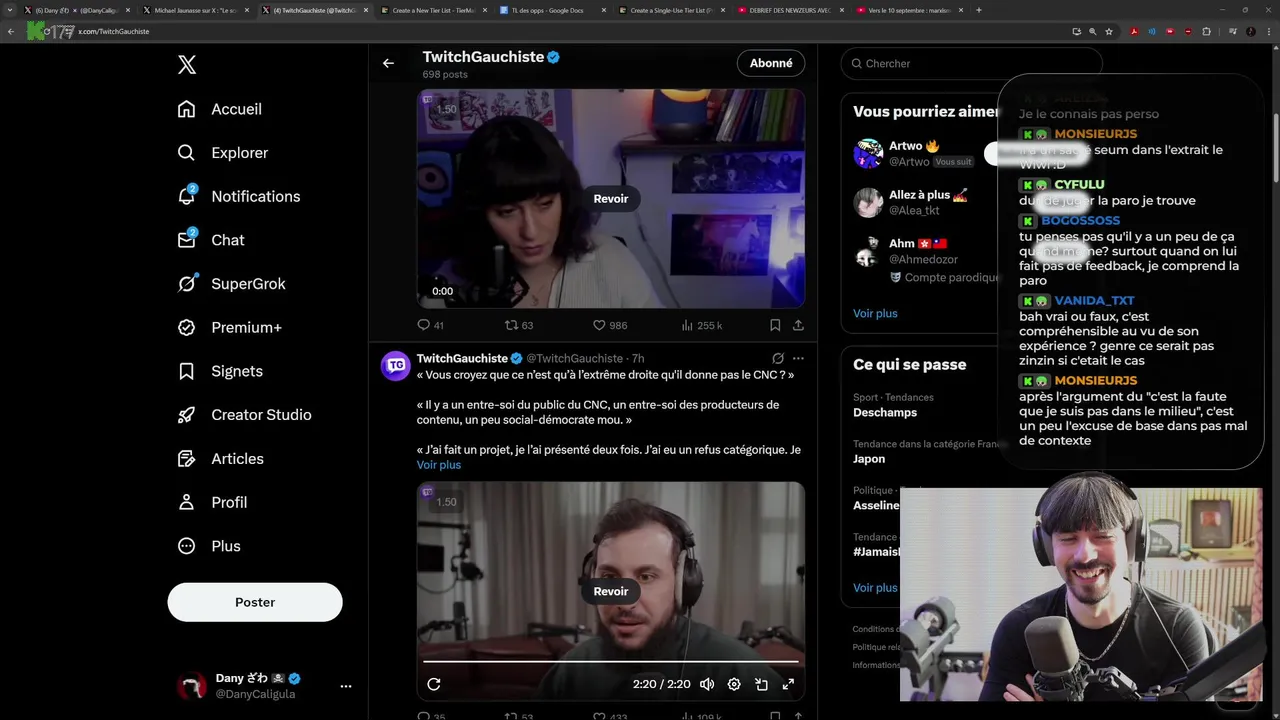The width and height of the screenshot is (1280, 720).
Task: Click the browser profile avatar icon
Action: point(1251,31)
